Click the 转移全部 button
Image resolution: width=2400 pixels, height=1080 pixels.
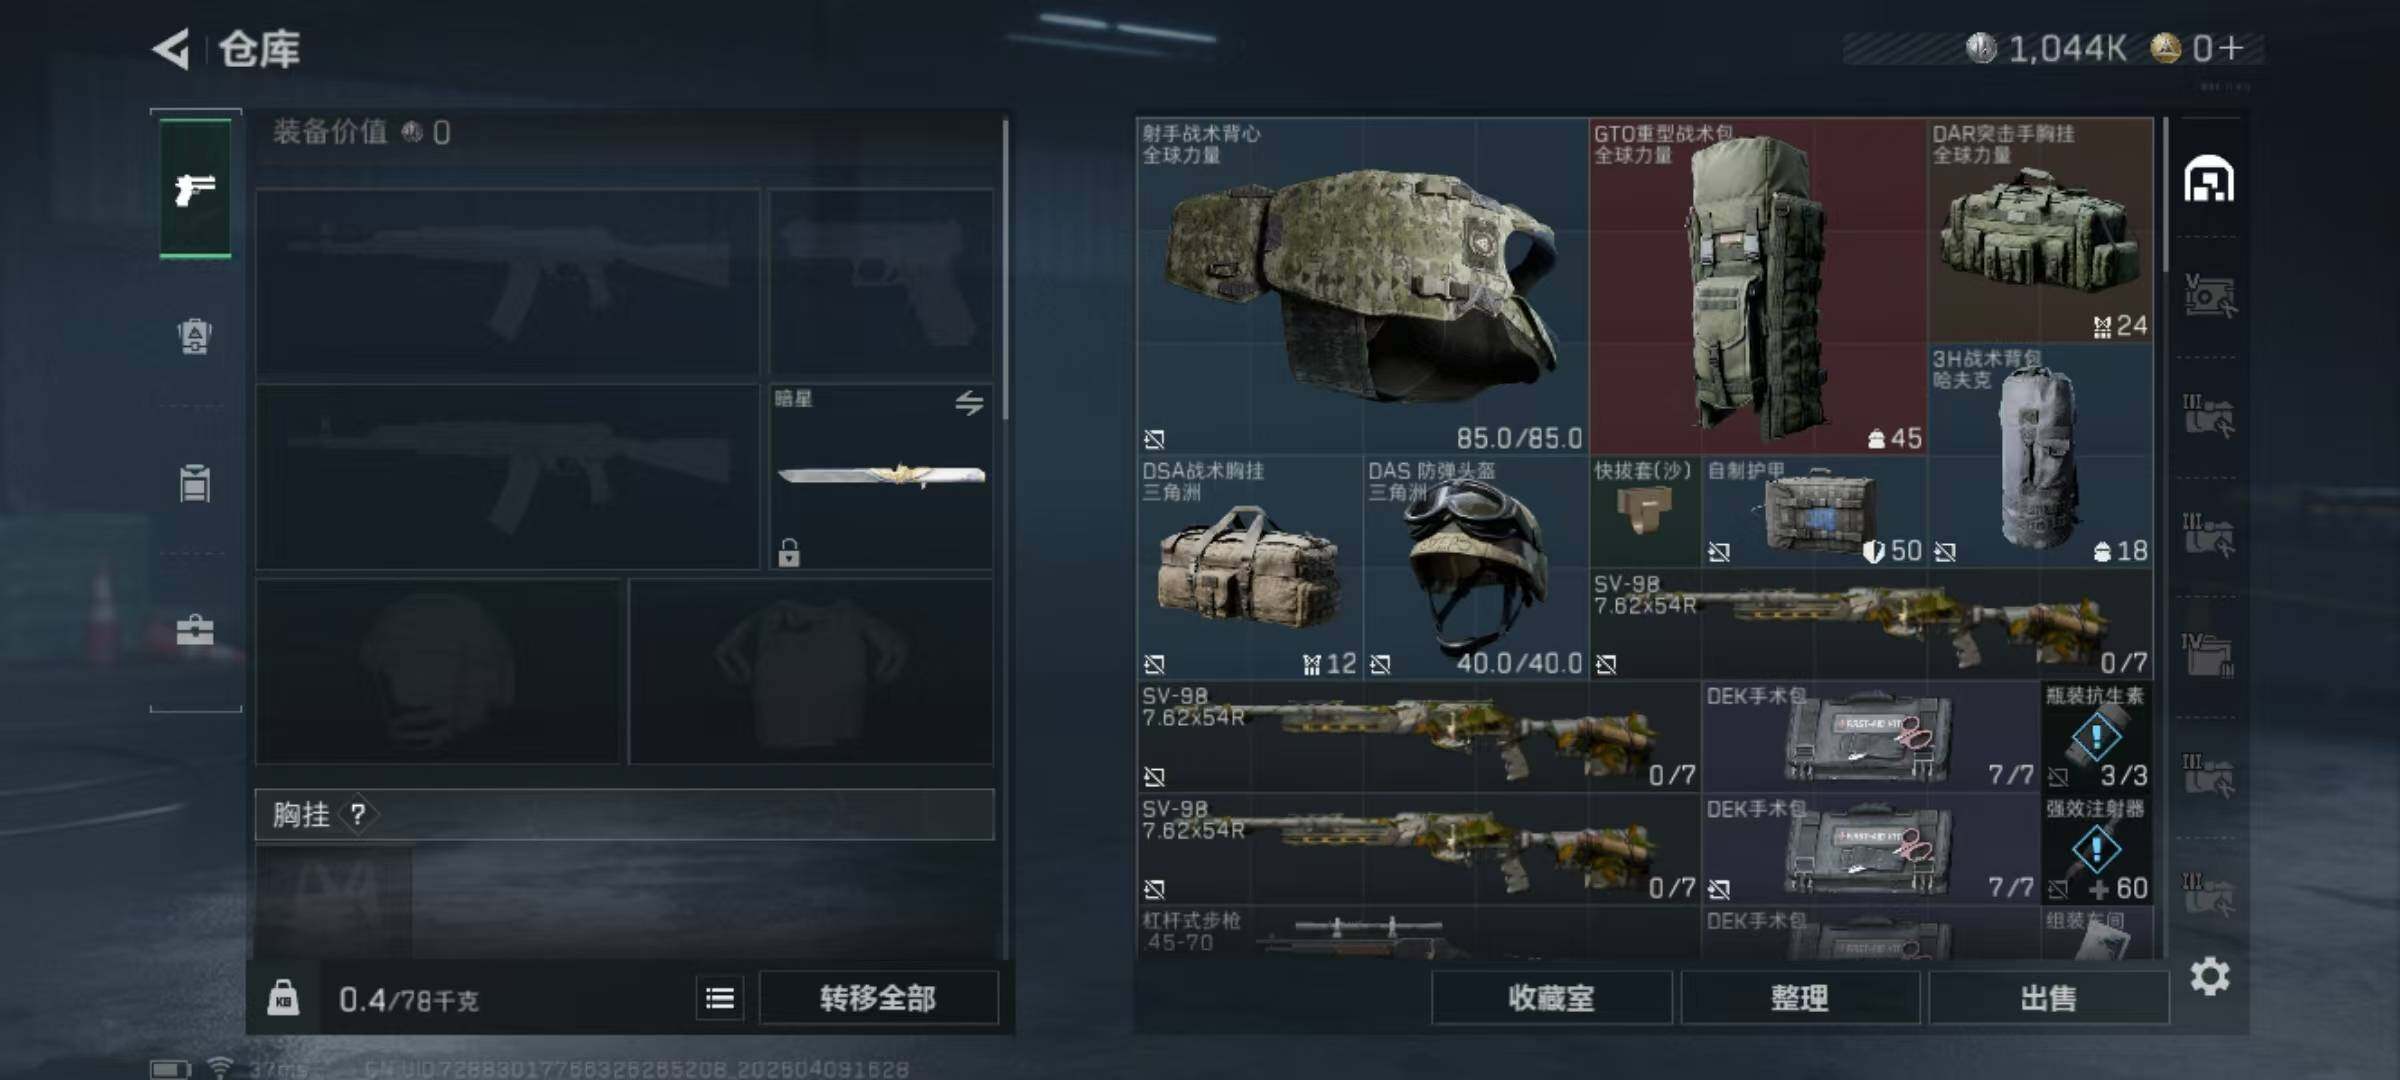pos(878,998)
